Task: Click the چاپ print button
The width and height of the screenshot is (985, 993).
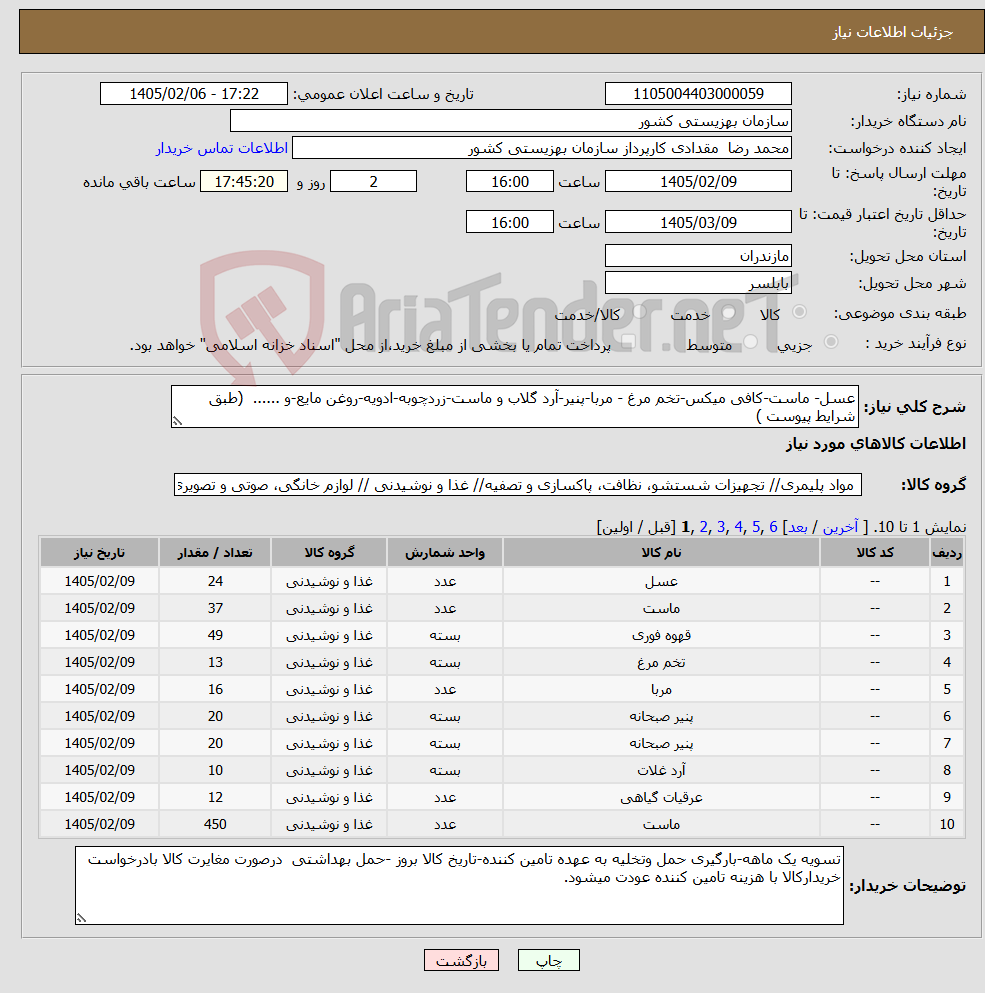Action: (549, 960)
